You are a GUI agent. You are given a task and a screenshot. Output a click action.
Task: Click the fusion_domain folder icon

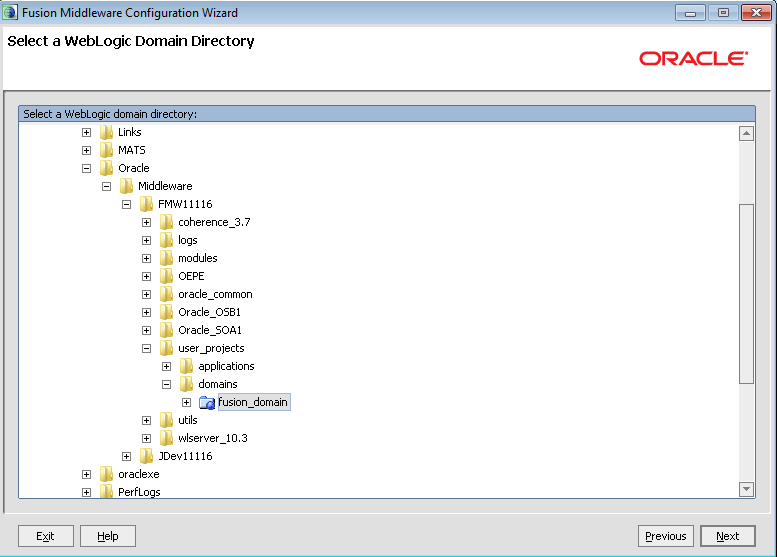[207, 402]
